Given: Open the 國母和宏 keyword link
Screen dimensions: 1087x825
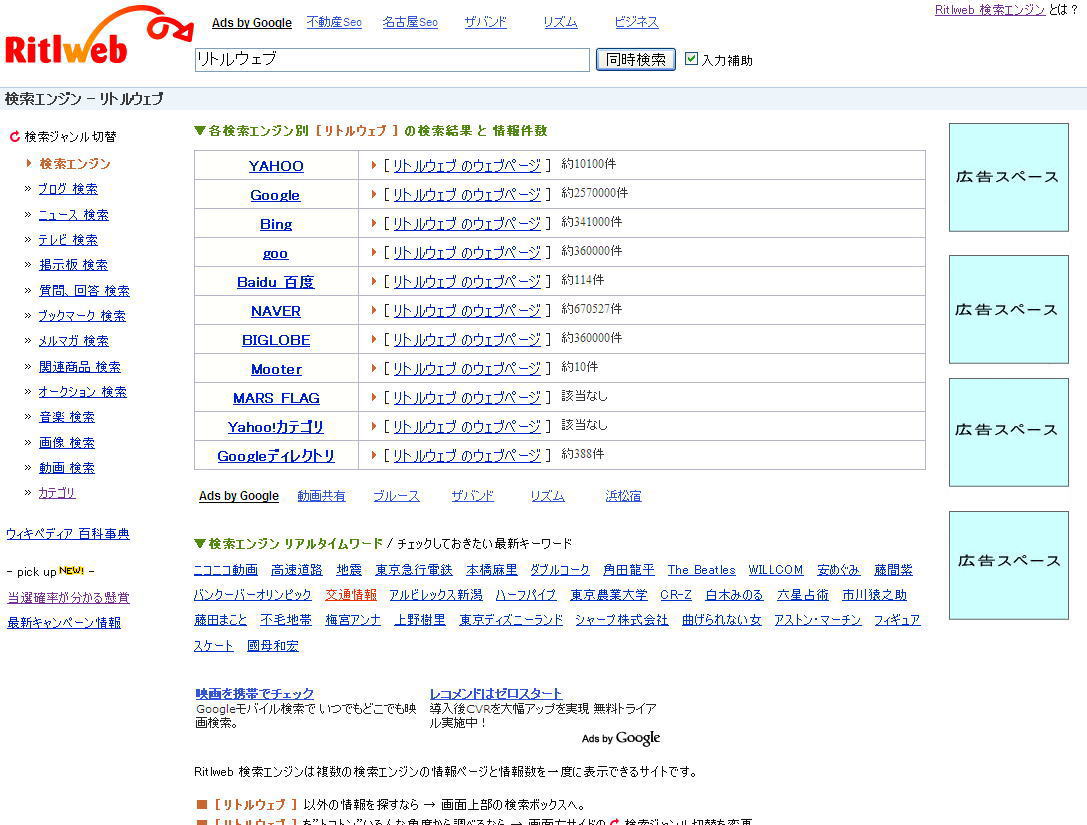Looking at the screenshot, I should pyautogui.click(x=272, y=645).
